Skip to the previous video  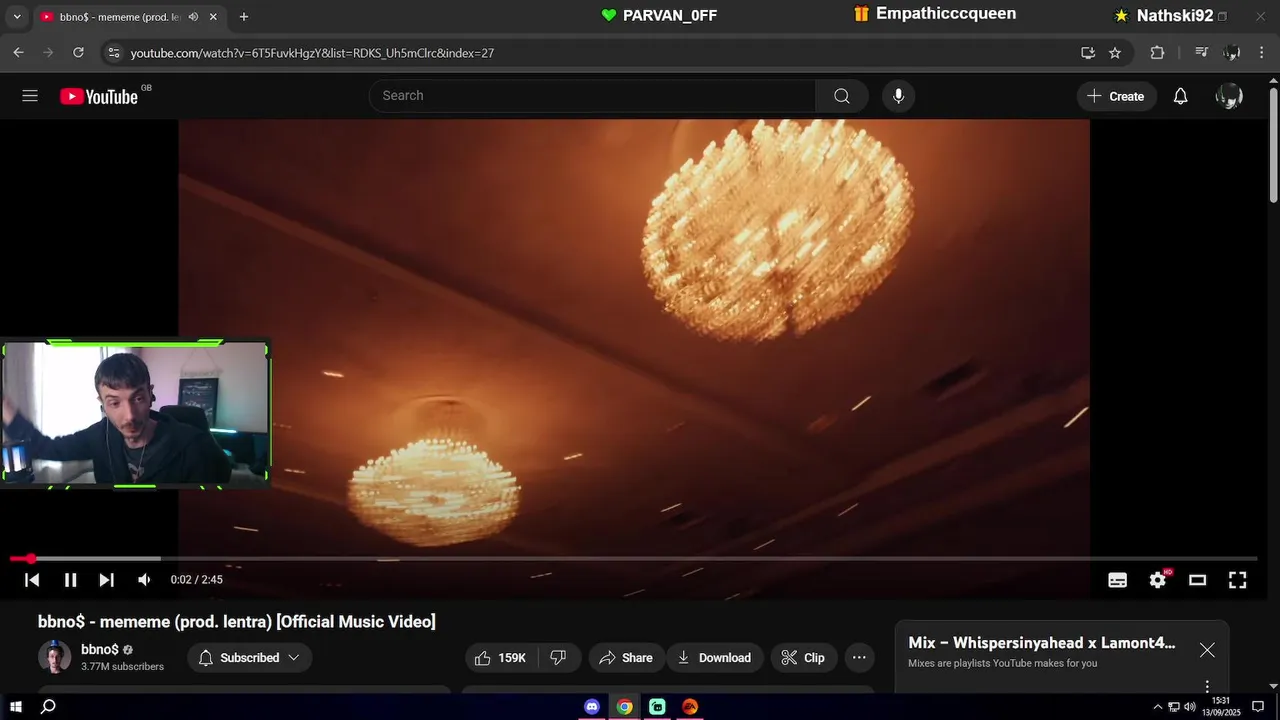click(x=32, y=580)
